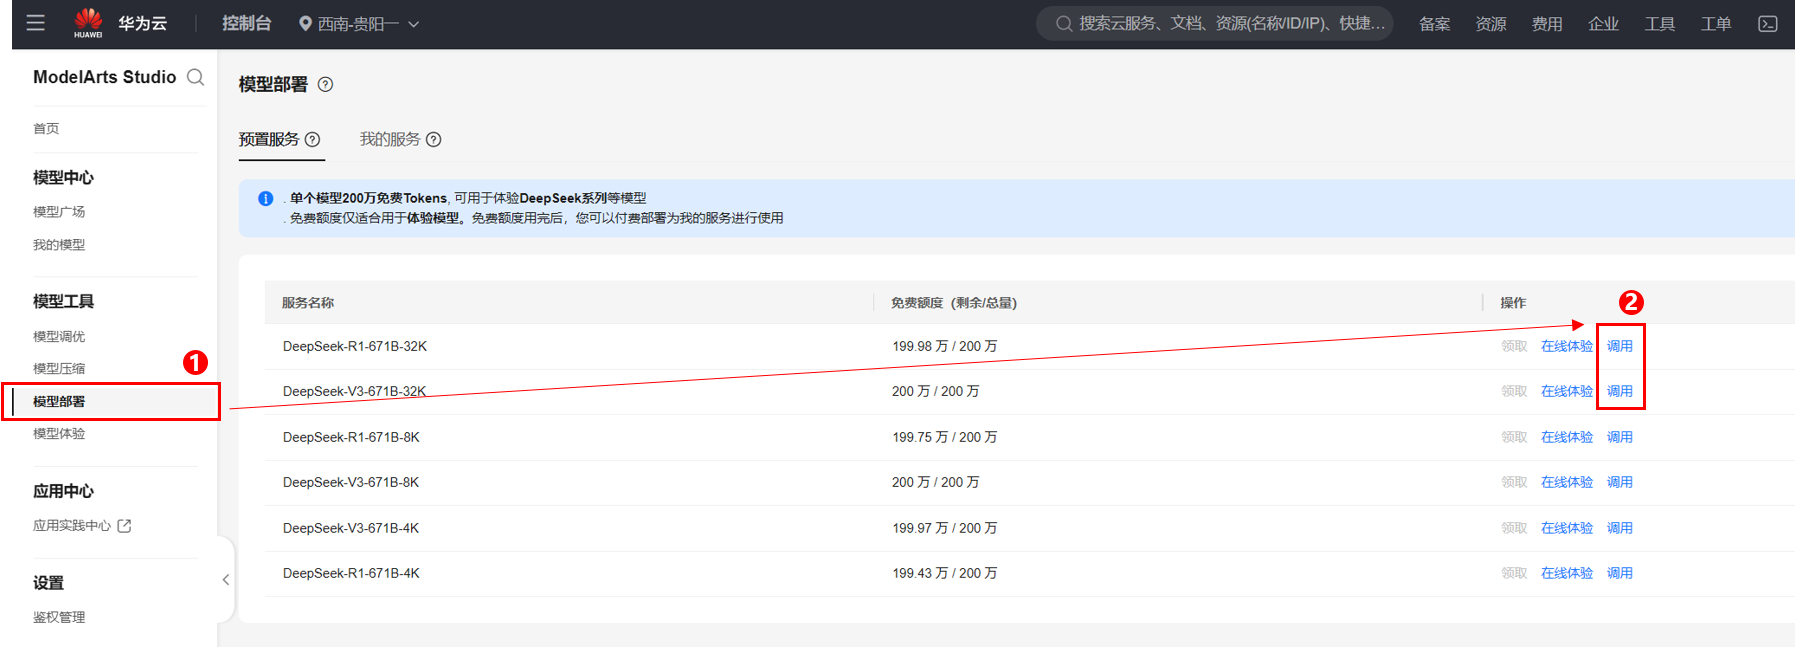The width and height of the screenshot is (1795, 650).
Task: Click the ModelArts Studio title
Action: (x=104, y=77)
